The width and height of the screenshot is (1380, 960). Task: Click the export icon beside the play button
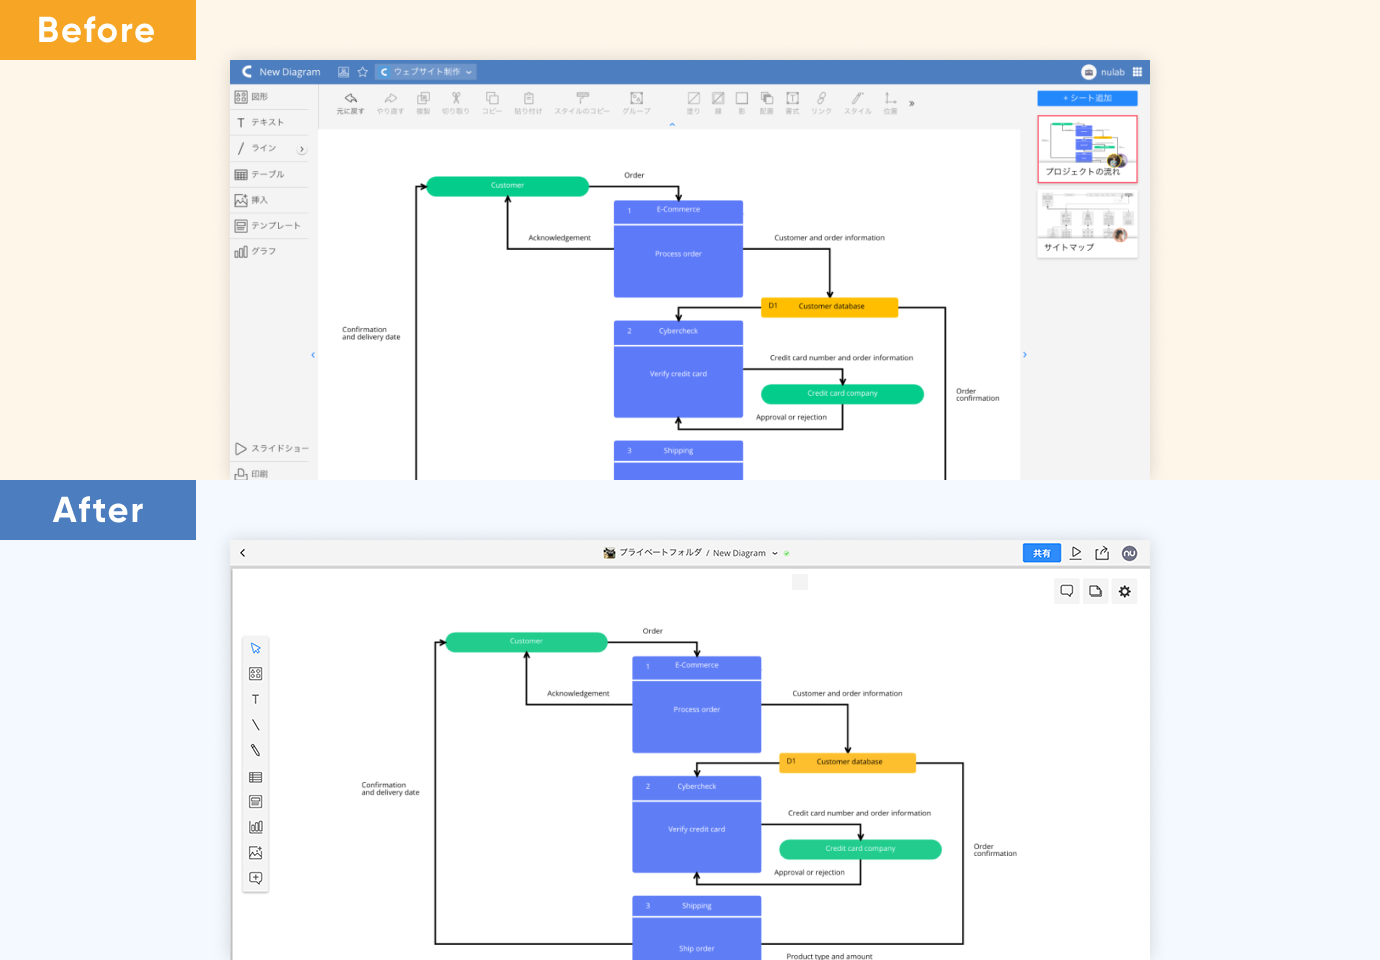[1102, 553]
